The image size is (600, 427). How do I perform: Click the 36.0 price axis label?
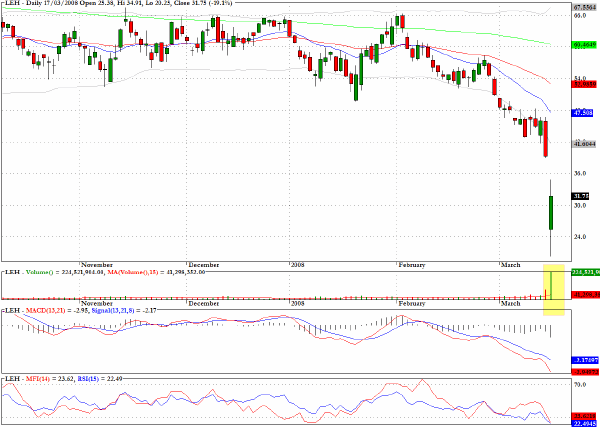coord(579,173)
